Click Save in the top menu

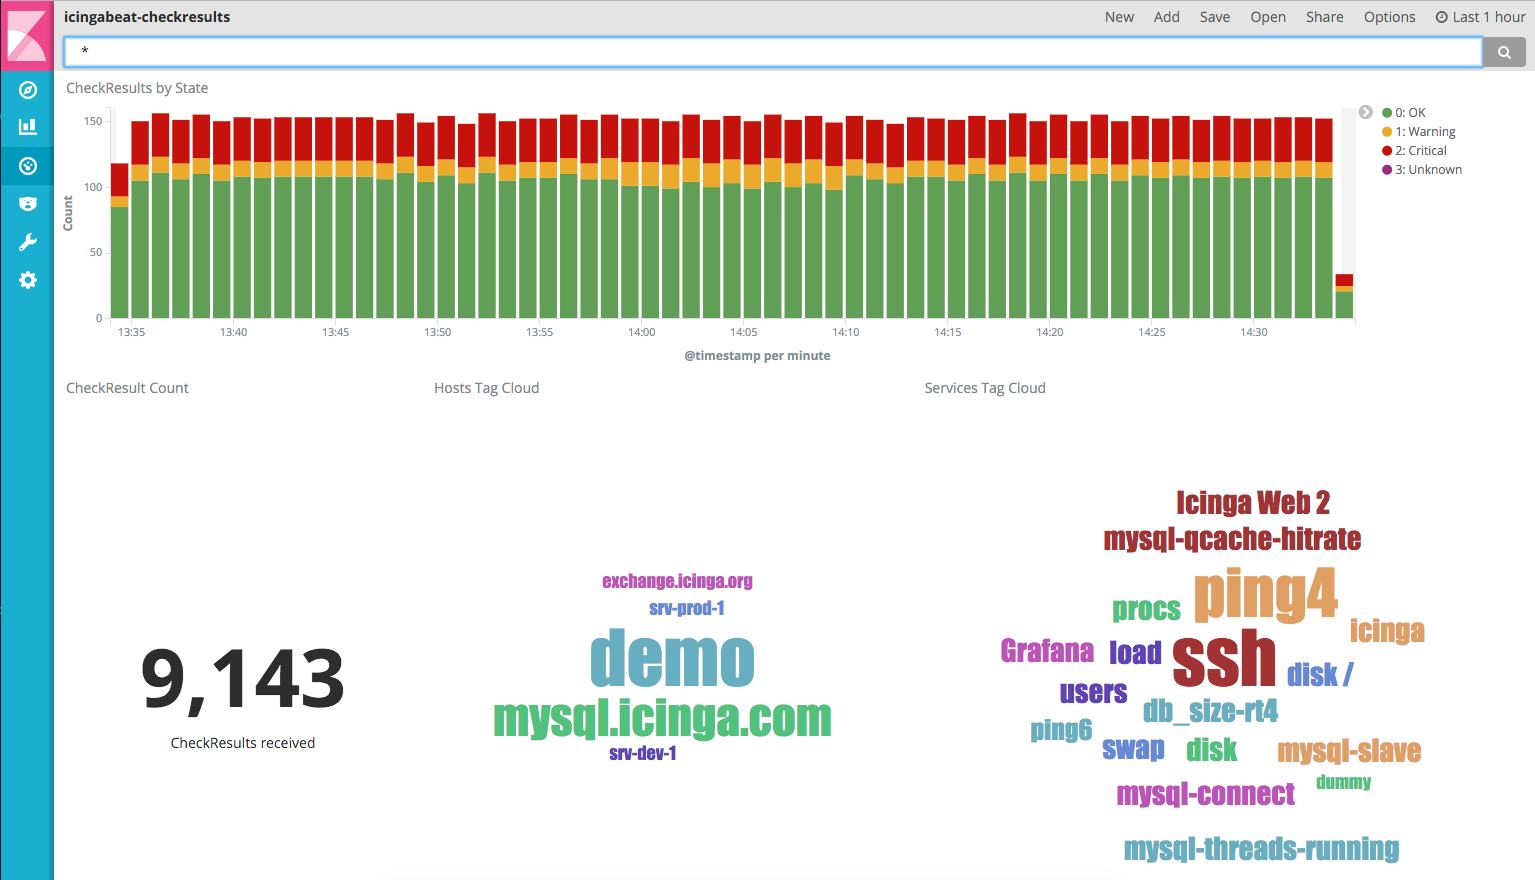click(x=1215, y=17)
